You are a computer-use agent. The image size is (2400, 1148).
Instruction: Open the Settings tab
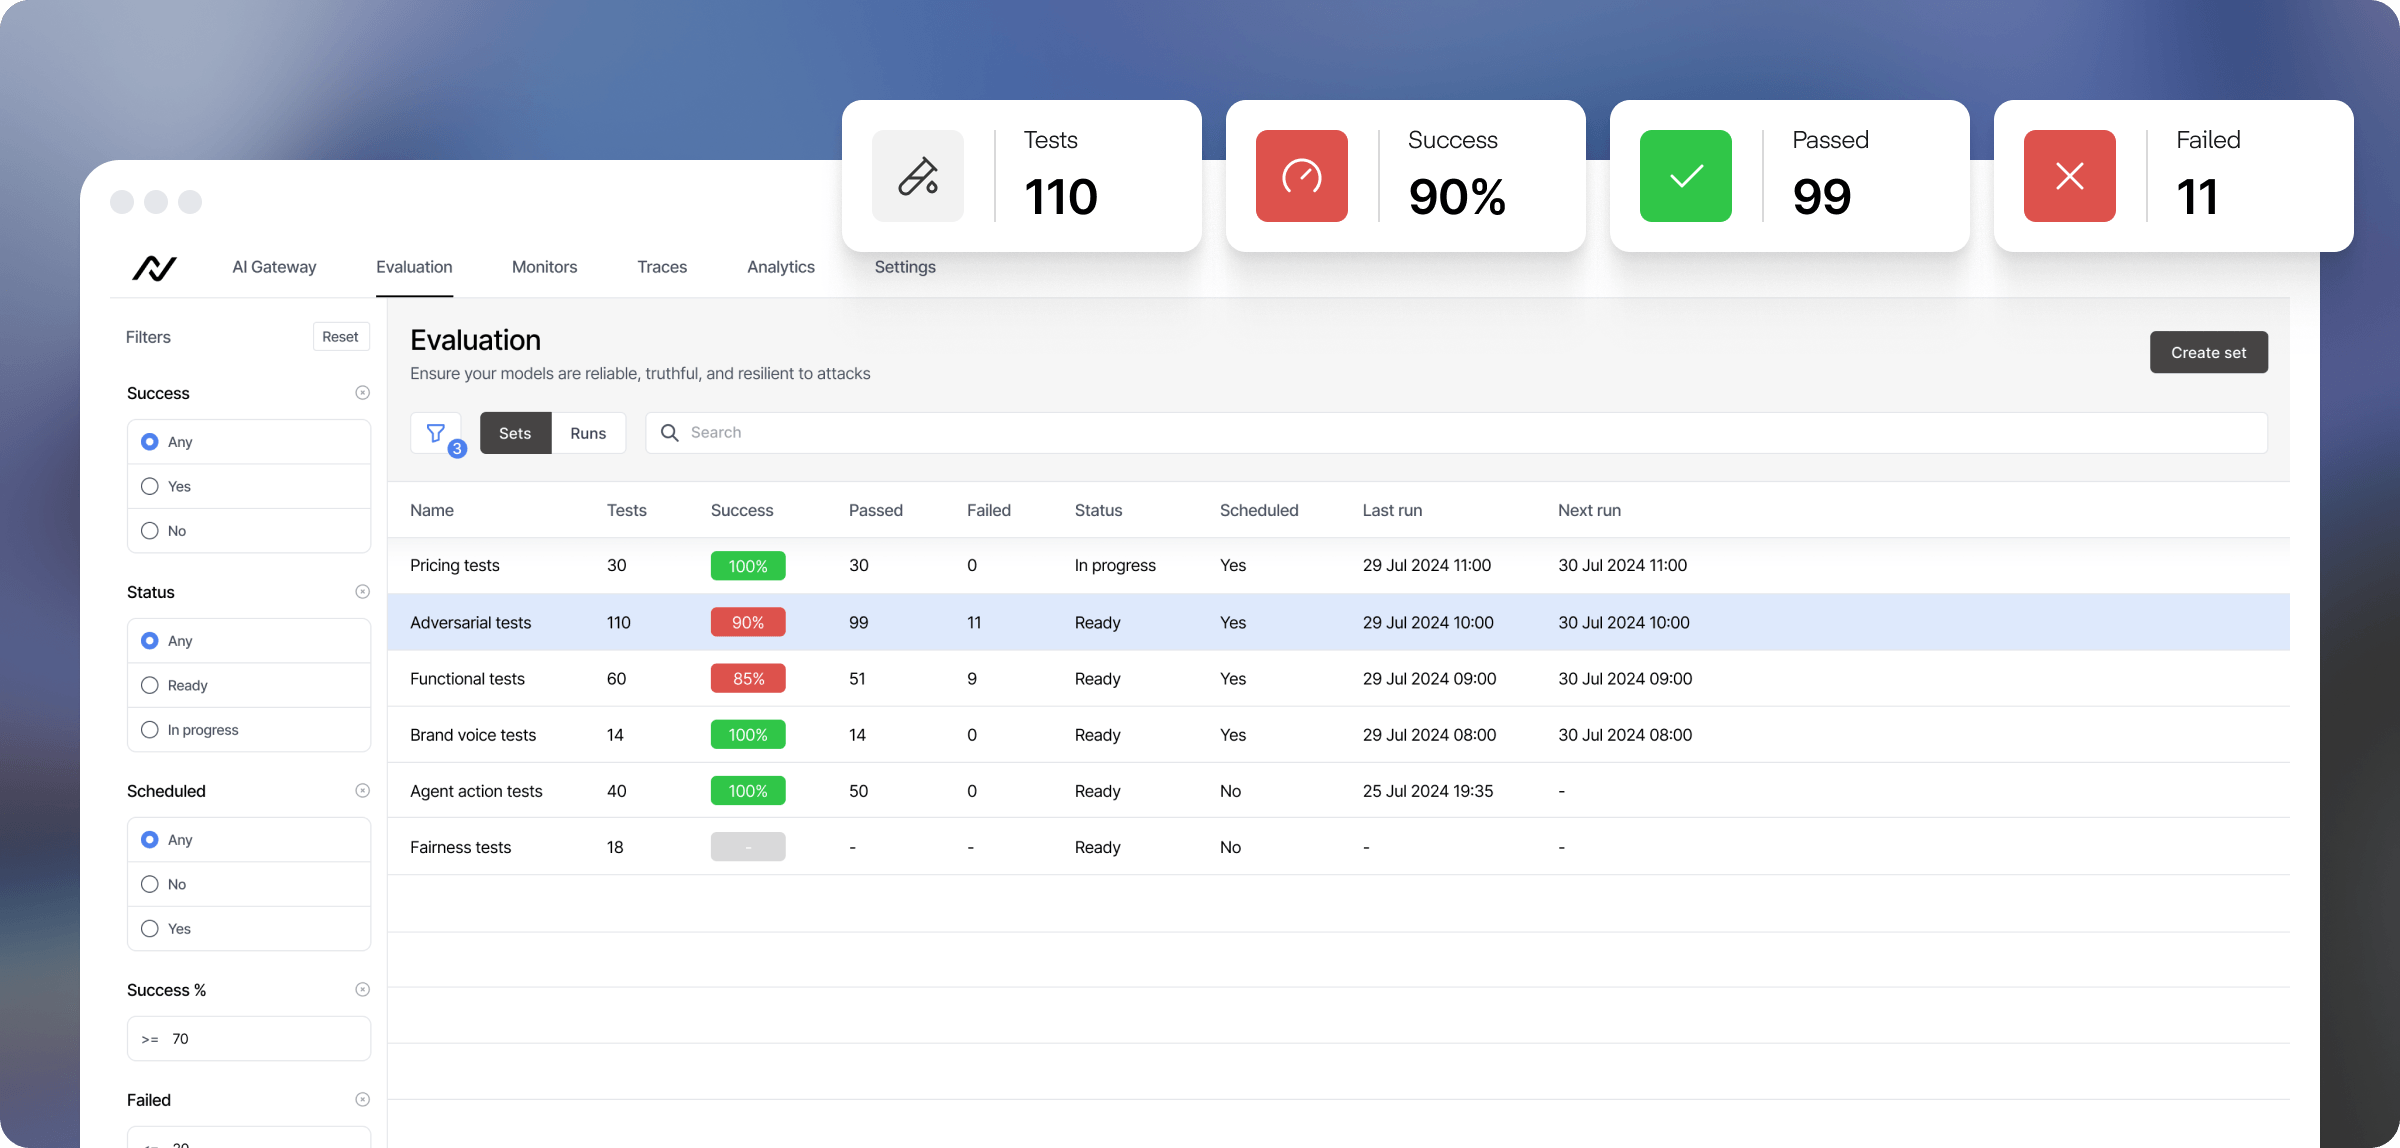pyautogui.click(x=905, y=267)
